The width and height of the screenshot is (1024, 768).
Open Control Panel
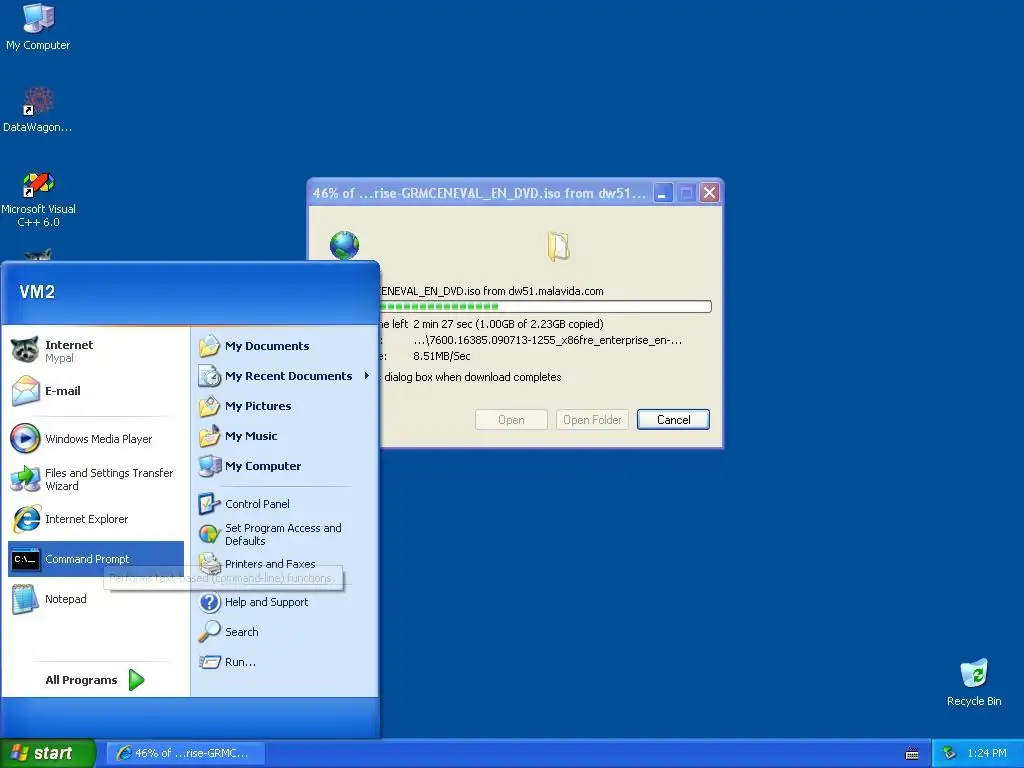pos(284,504)
